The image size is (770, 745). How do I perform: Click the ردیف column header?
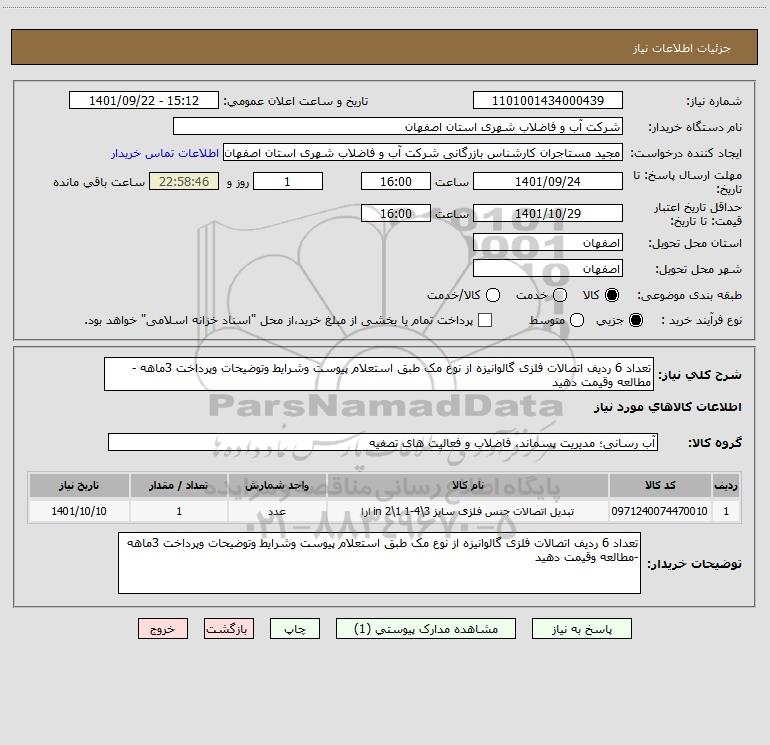(726, 486)
